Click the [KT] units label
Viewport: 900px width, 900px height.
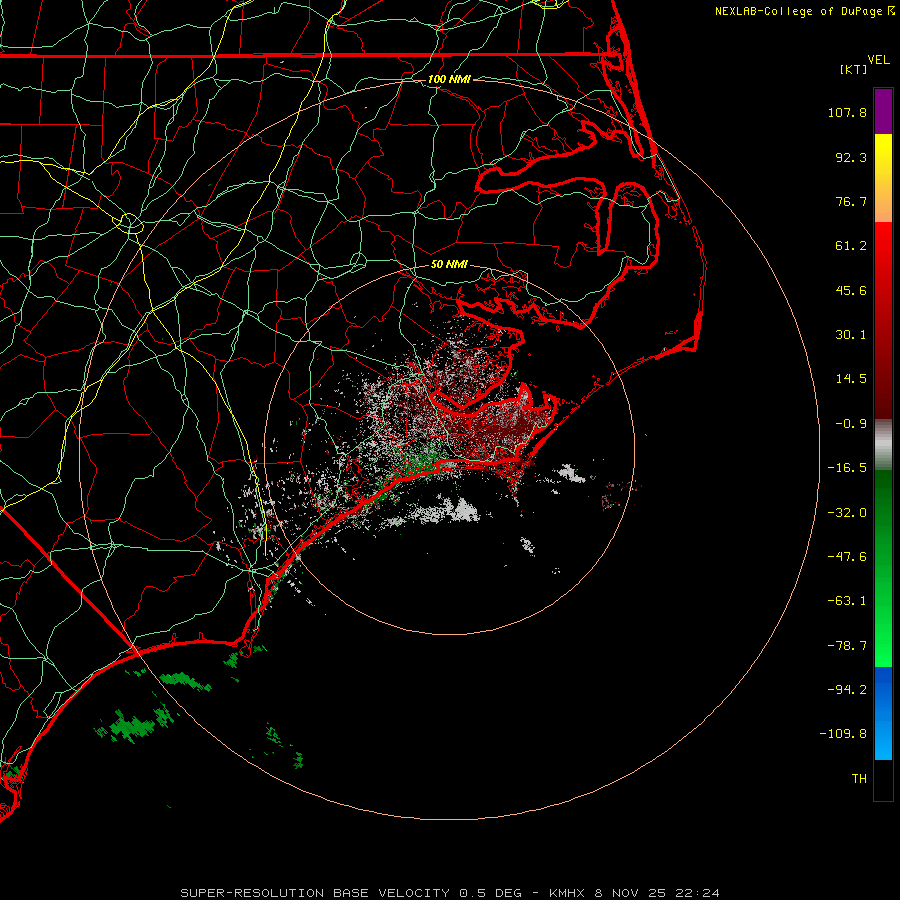pos(854,69)
